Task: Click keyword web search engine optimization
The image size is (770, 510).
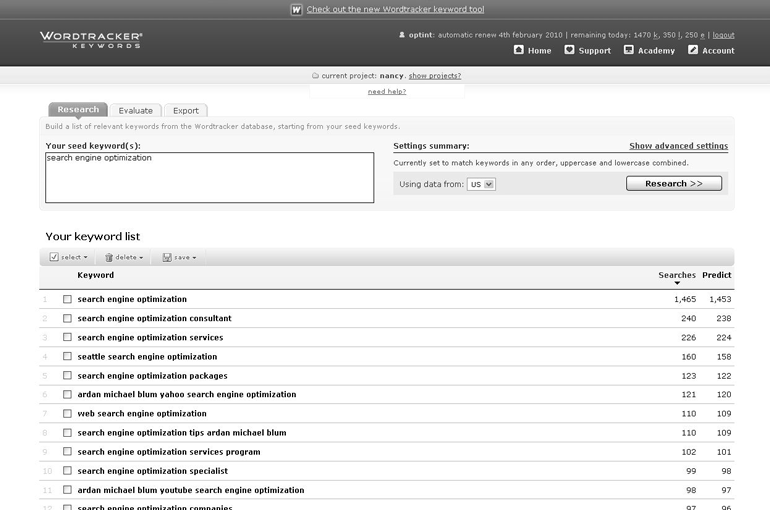Action: 142,413
